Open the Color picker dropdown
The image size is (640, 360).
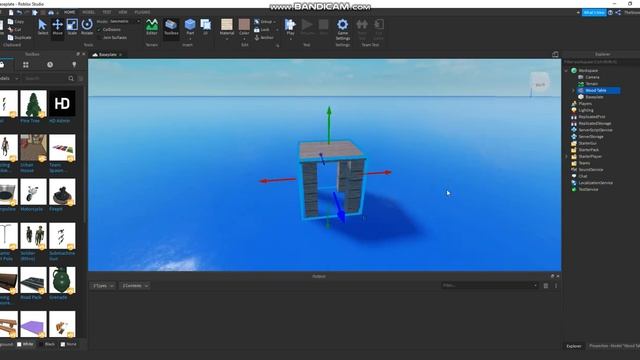coord(244,39)
